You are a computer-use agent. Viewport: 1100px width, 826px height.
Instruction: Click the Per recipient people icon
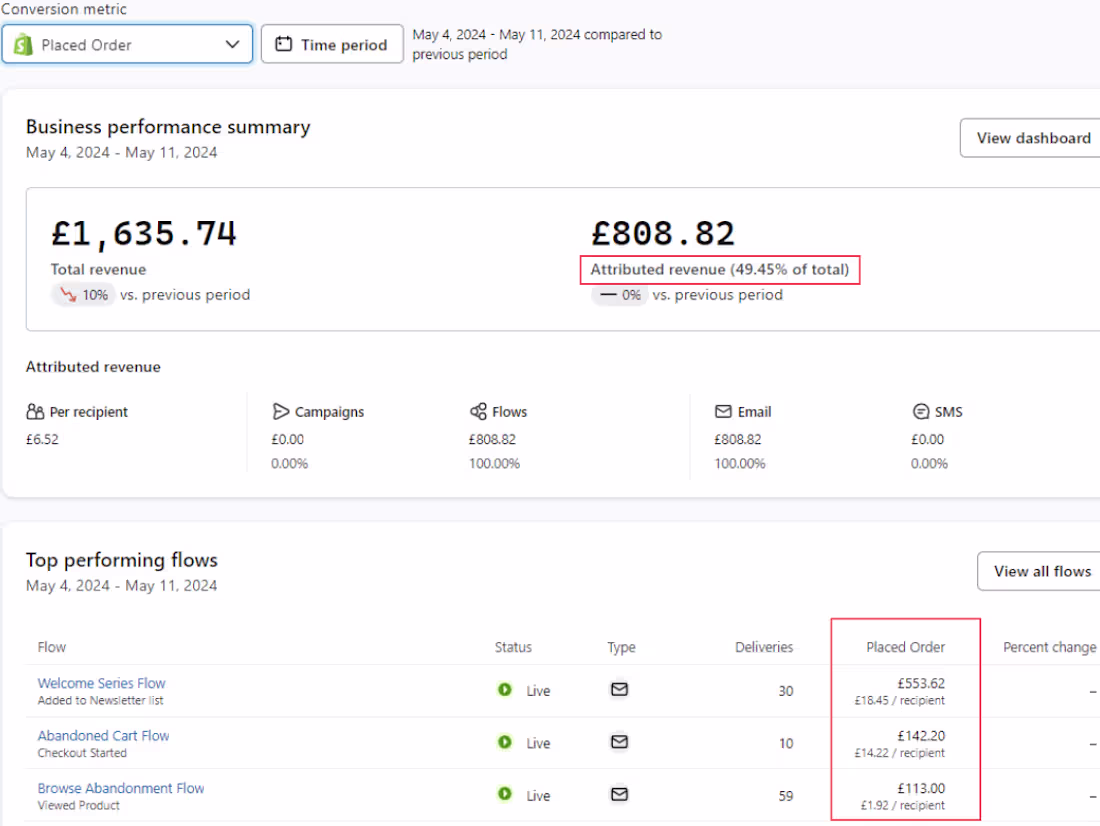tap(32, 411)
